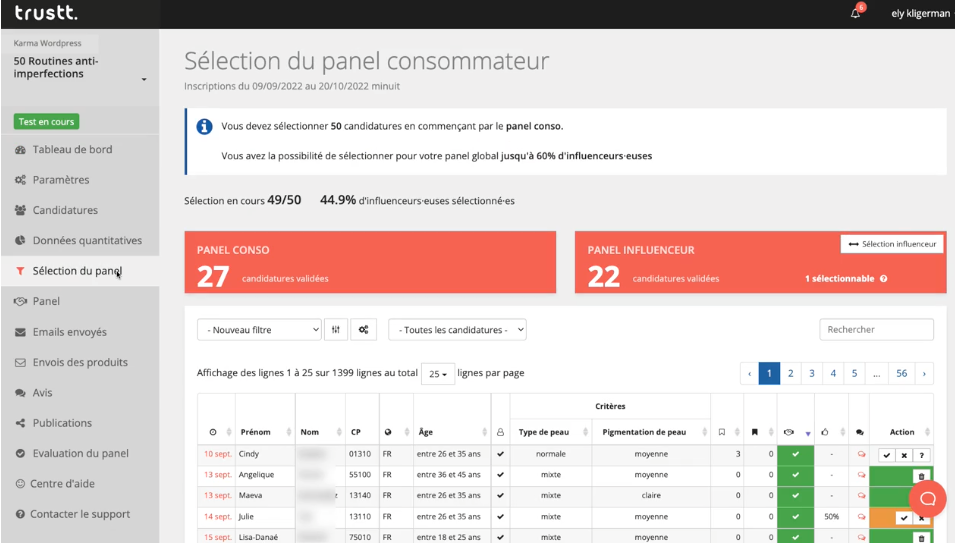Click the filter sliders icon button
955x552 pixels.
pos(336,329)
